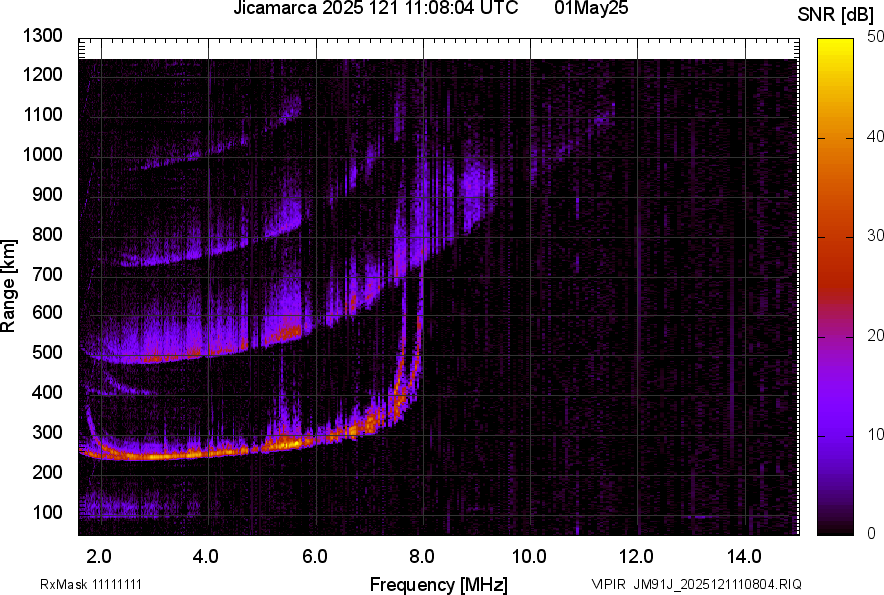This screenshot has width=884, height=595.
Task: Click the range tick label '300'
Action: 47,433
